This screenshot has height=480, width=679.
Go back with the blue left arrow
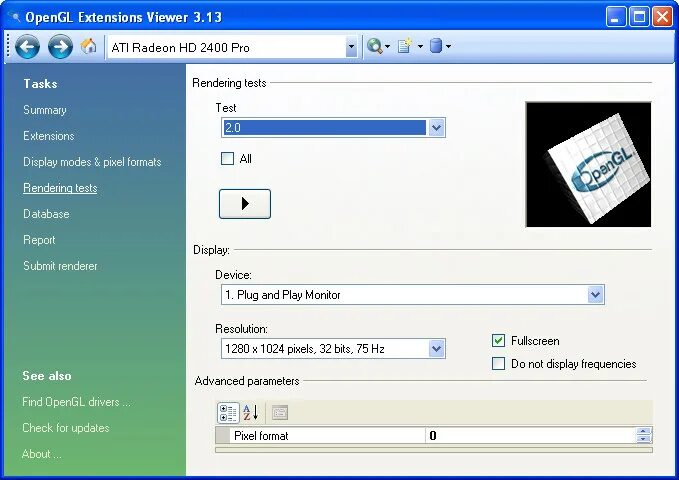click(x=27, y=46)
